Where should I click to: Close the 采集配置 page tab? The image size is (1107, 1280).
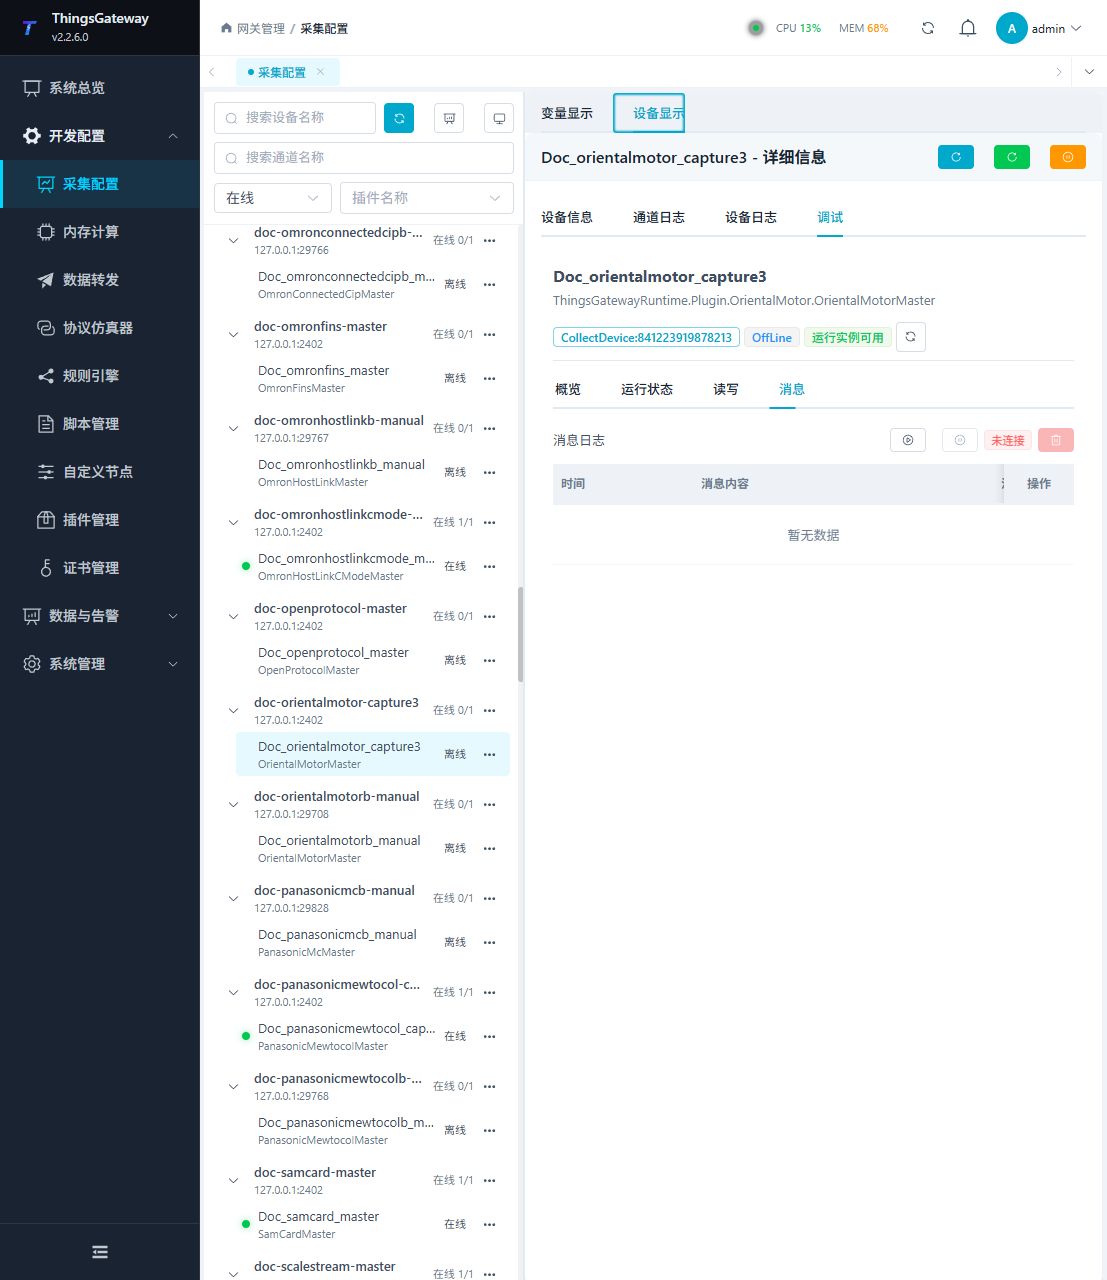click(320, 71)
